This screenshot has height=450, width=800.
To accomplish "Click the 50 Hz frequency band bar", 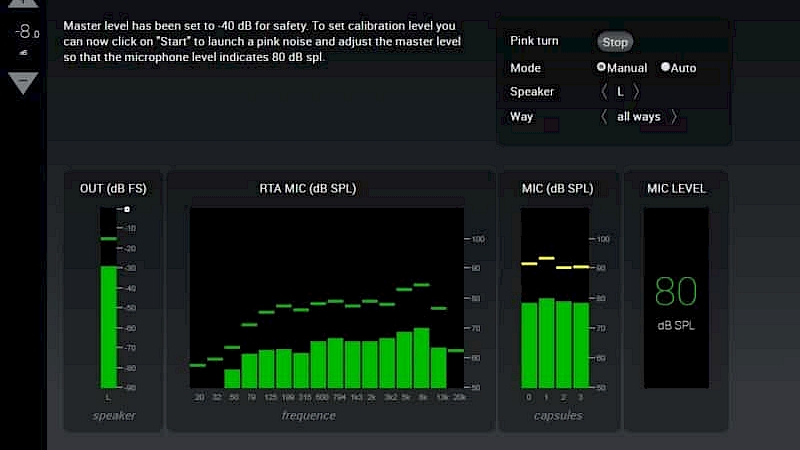I will point(232,379).
